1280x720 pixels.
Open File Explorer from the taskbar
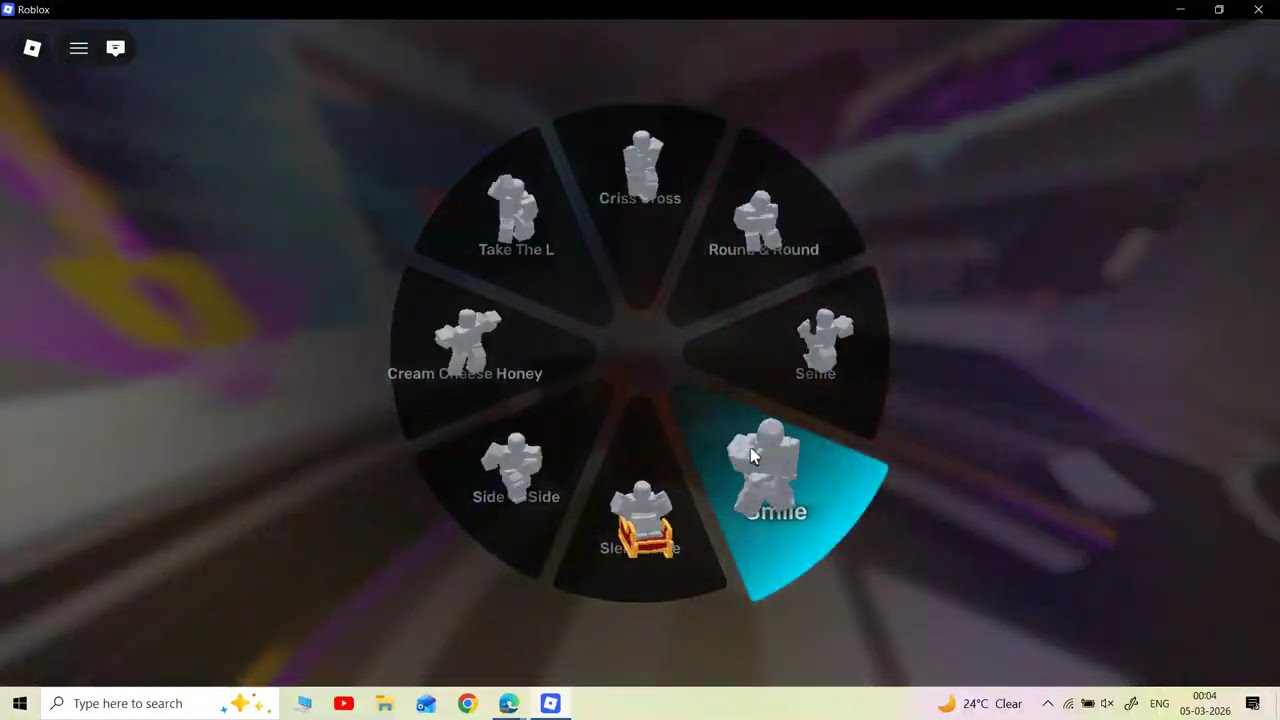pos(385,703)
